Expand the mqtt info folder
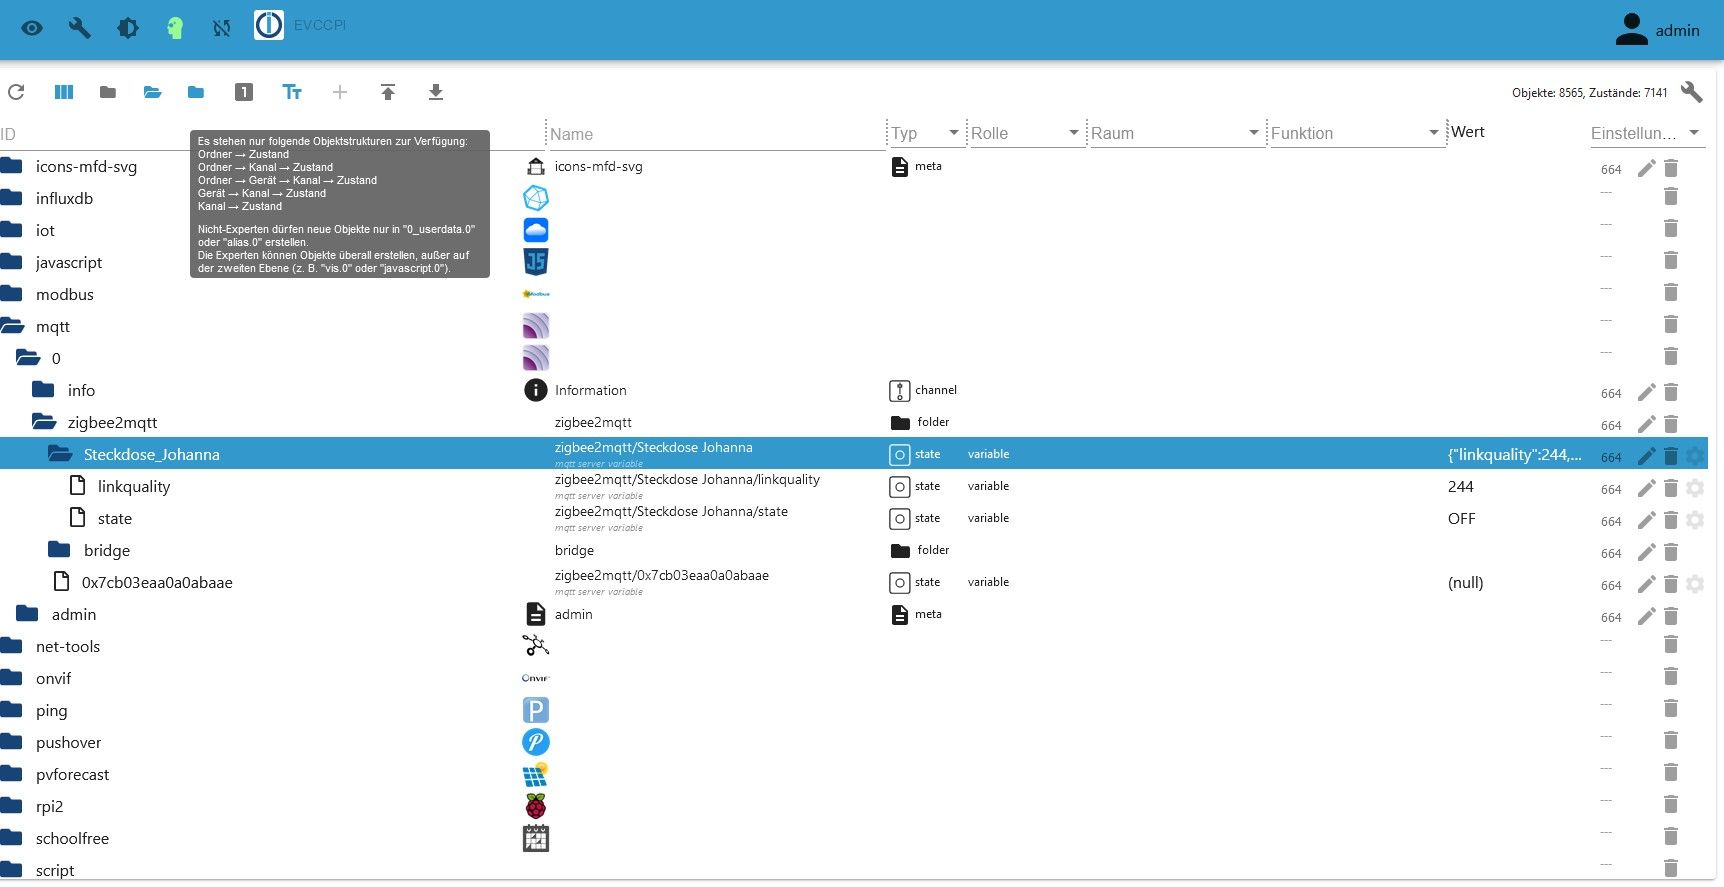The height and width of the screenshot is (887, 1724). pyautogui.click(x=43, y=390)
